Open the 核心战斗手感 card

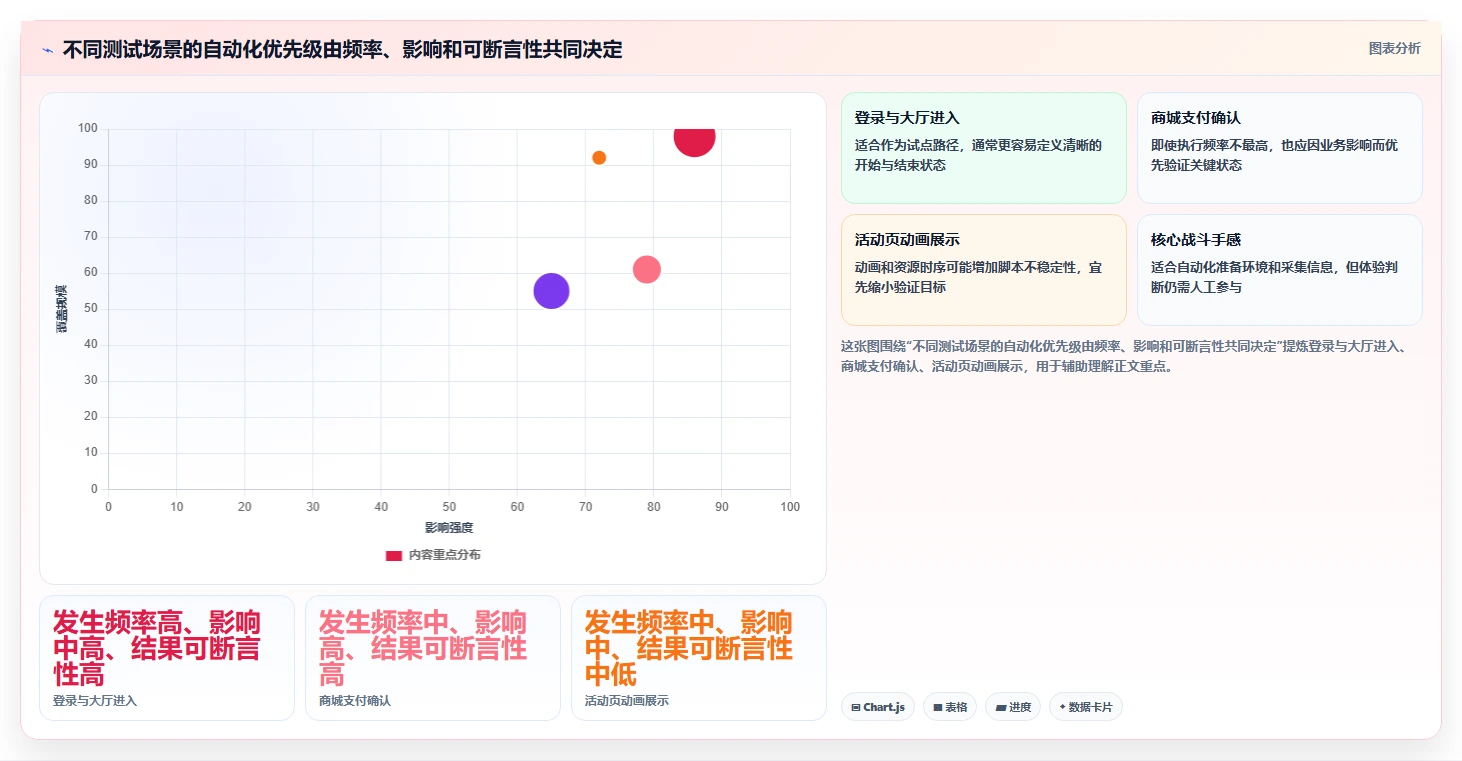pyautogui.click(x=1280, y=270)
